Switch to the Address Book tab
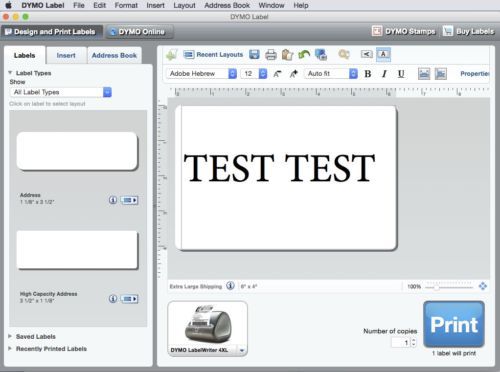The image size is (500, 372). click(x=114, y=55)
